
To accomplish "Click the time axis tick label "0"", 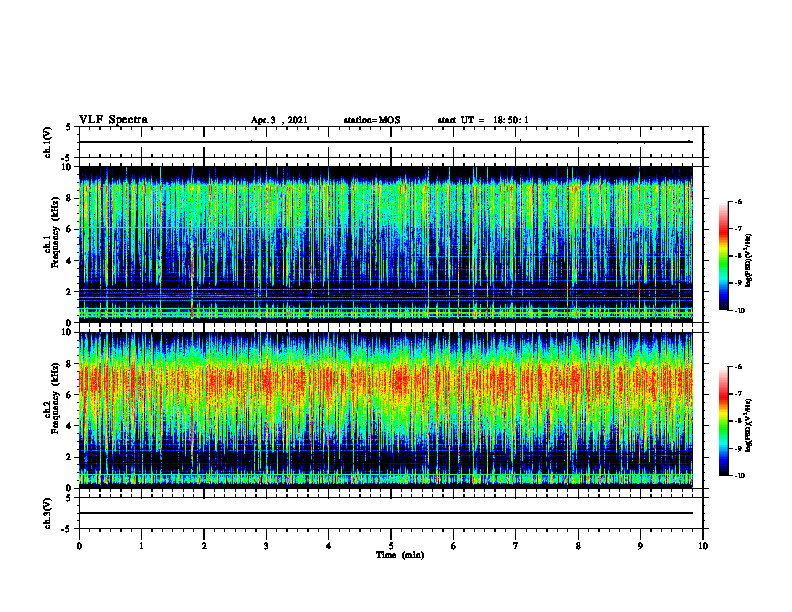I will 79,546.
